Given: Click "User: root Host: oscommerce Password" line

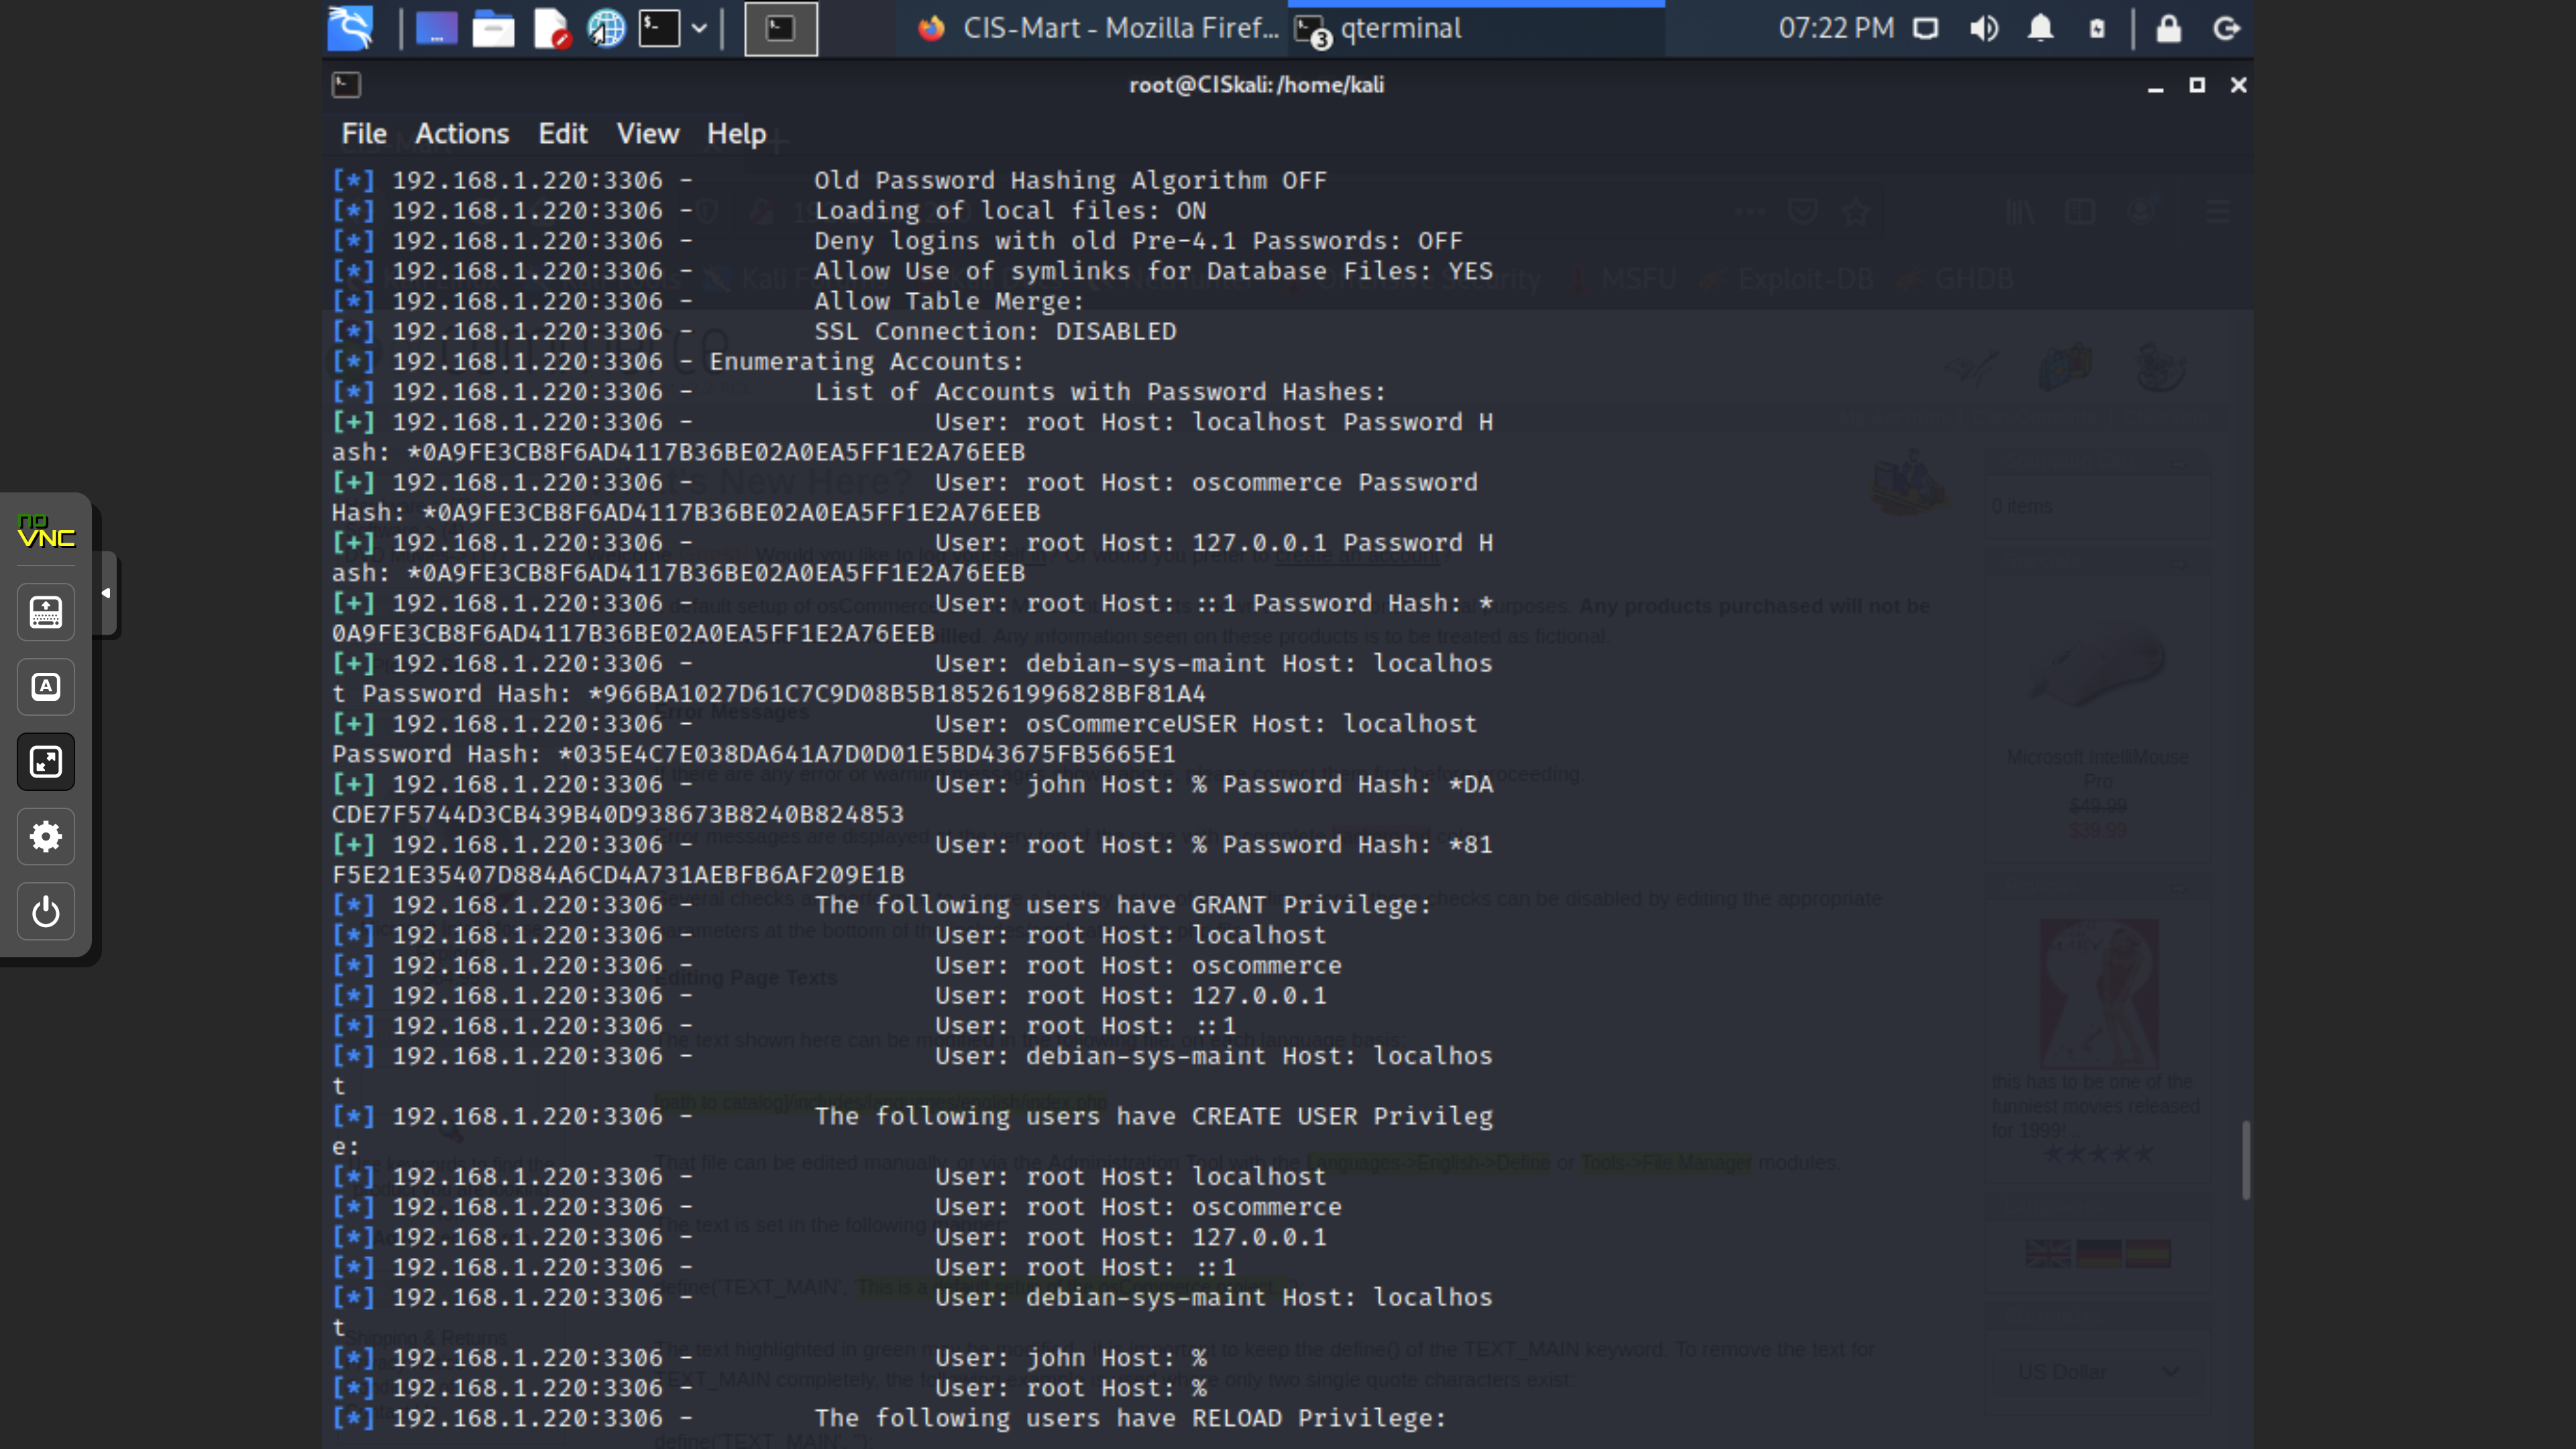Looking at the screenshot, I should (1206, 483).
